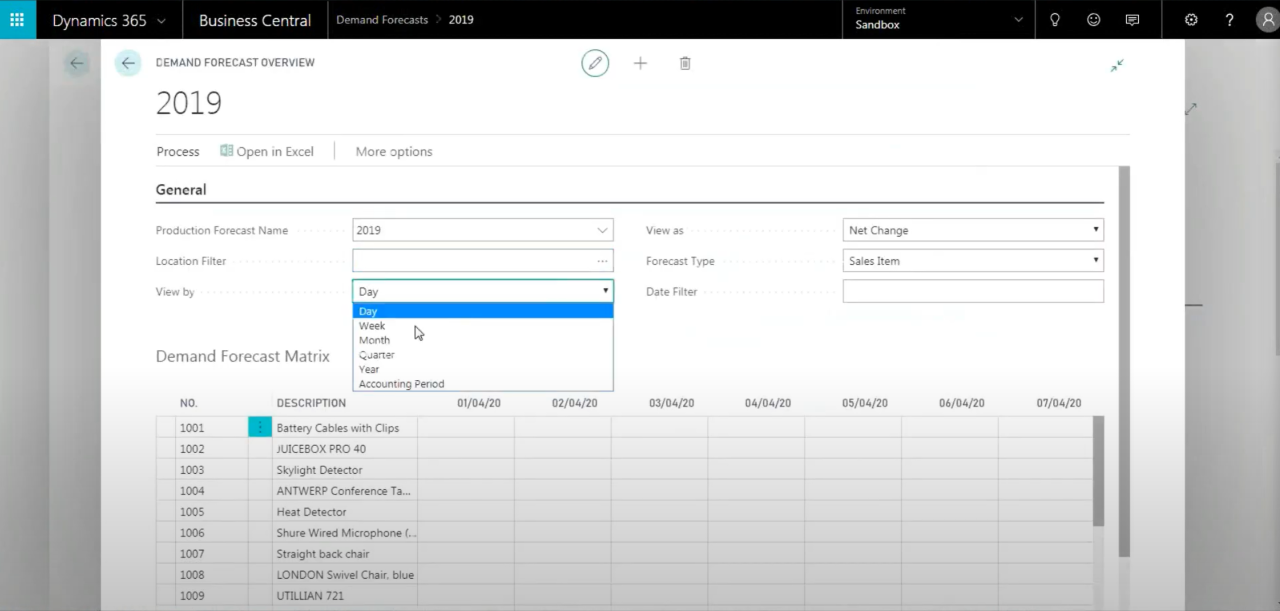Click the 03/04/20 column header
The height and width of the screenshot is (611, 1280).
click(672, 403)
